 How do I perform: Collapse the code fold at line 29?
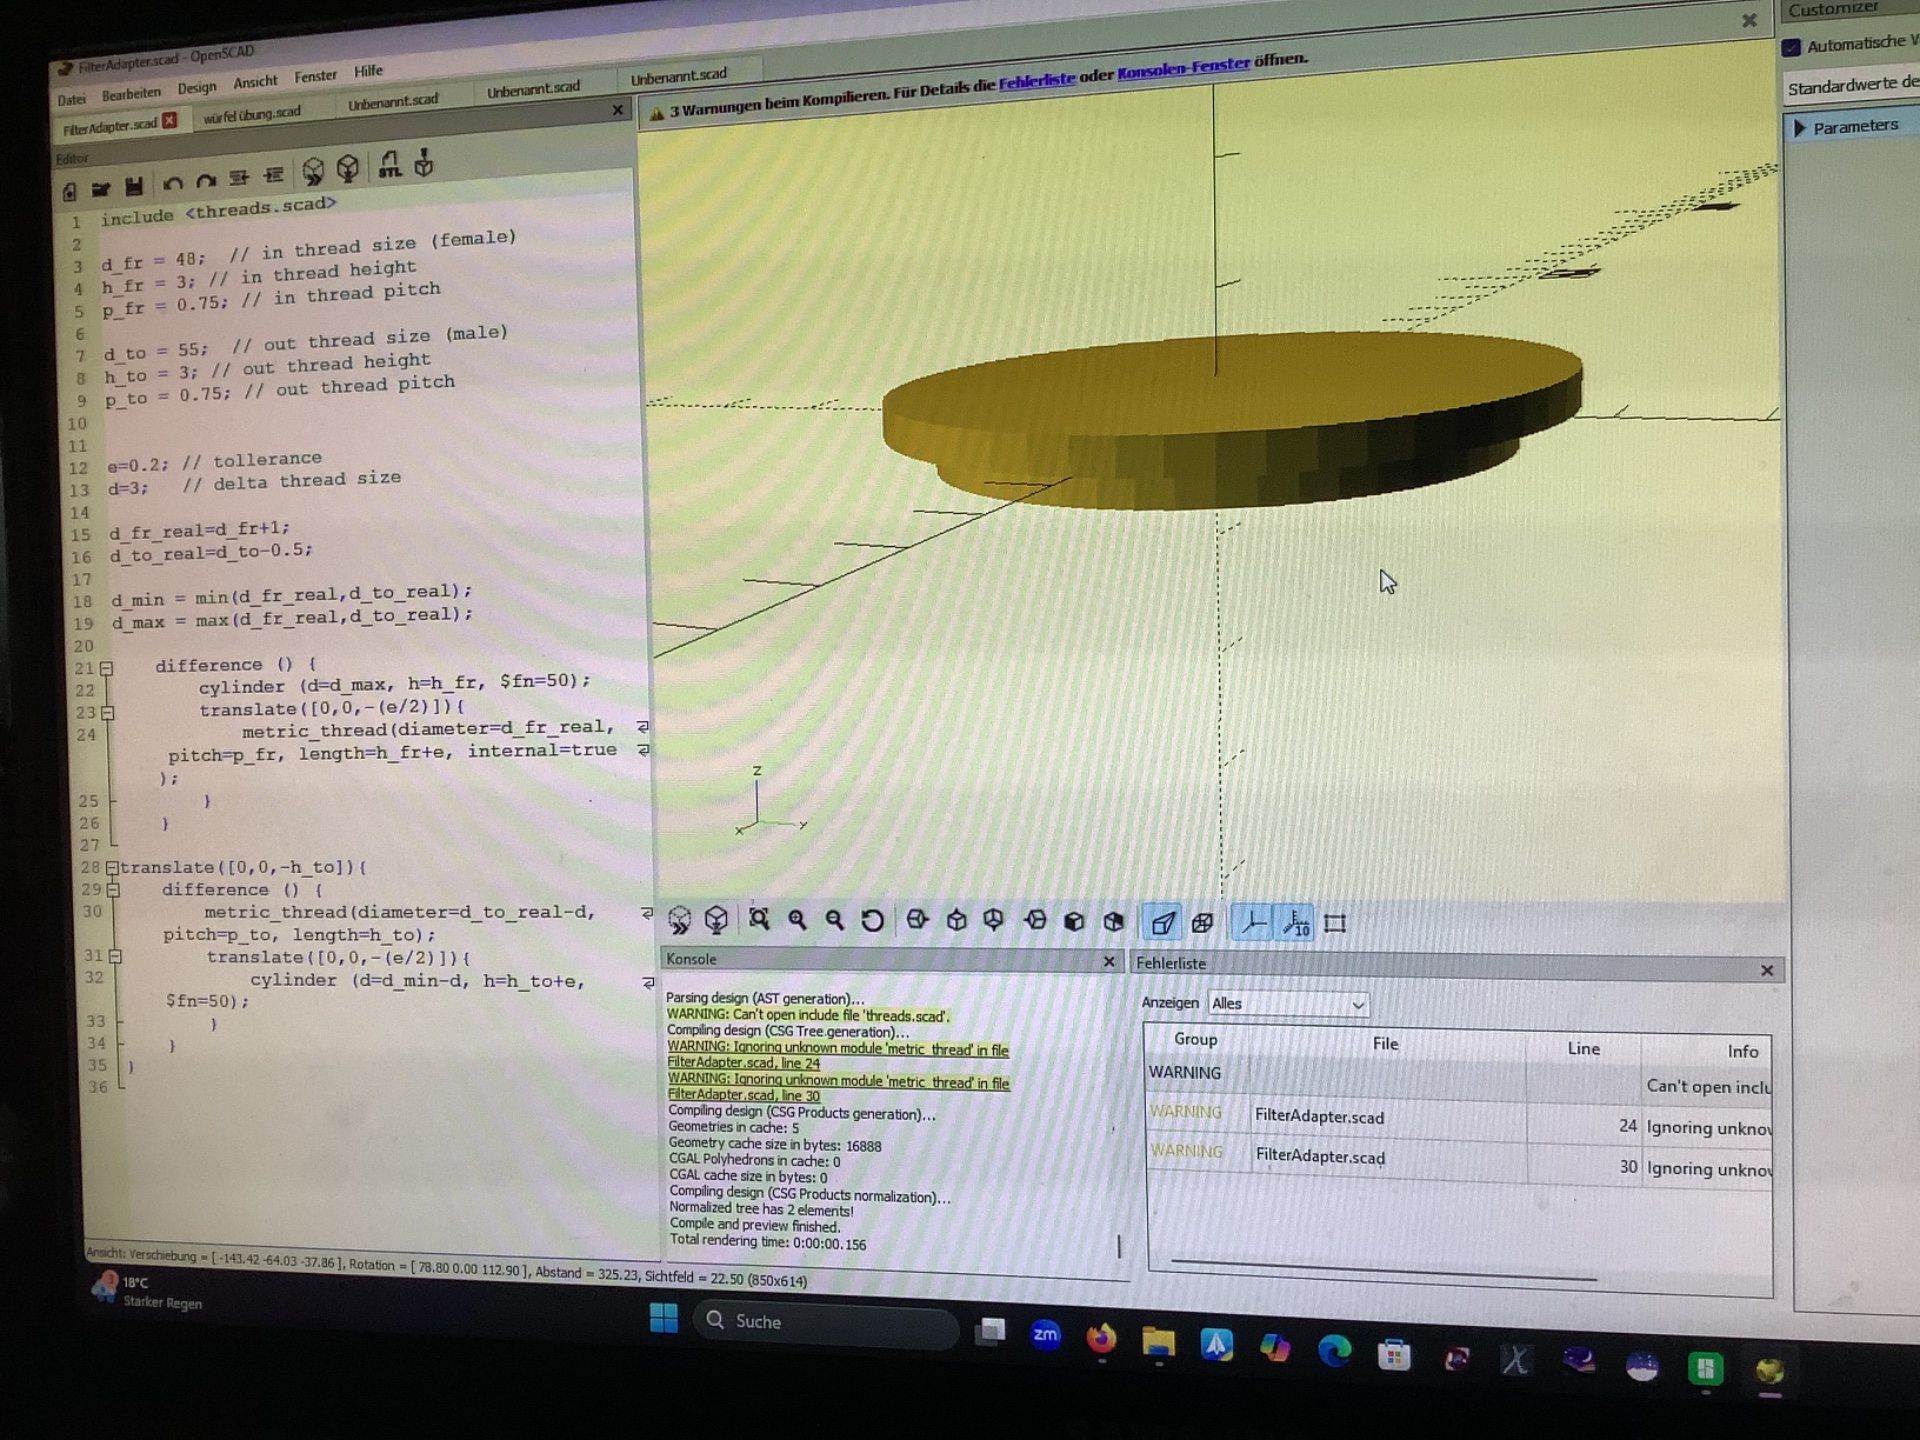point(113,890)
